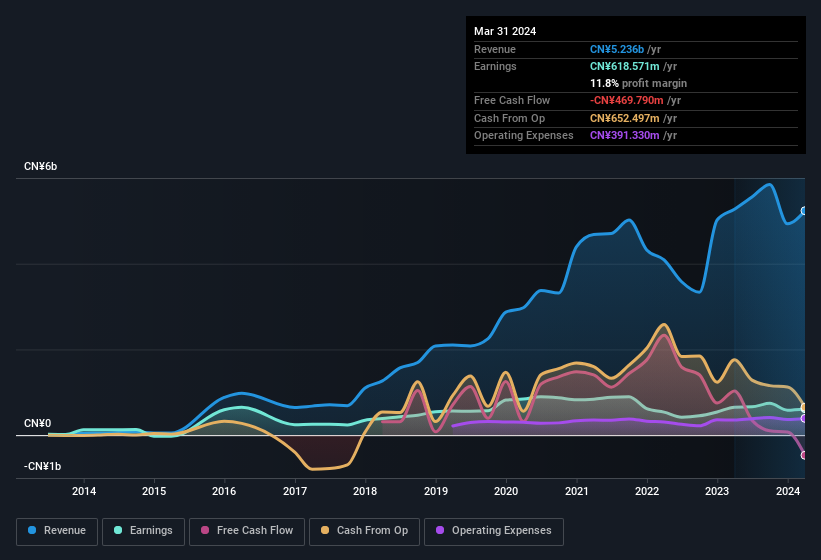This screenshot has width=821, height=560.
Task: Toggle the Earnings legend button
Action: [x=143, y=531]
